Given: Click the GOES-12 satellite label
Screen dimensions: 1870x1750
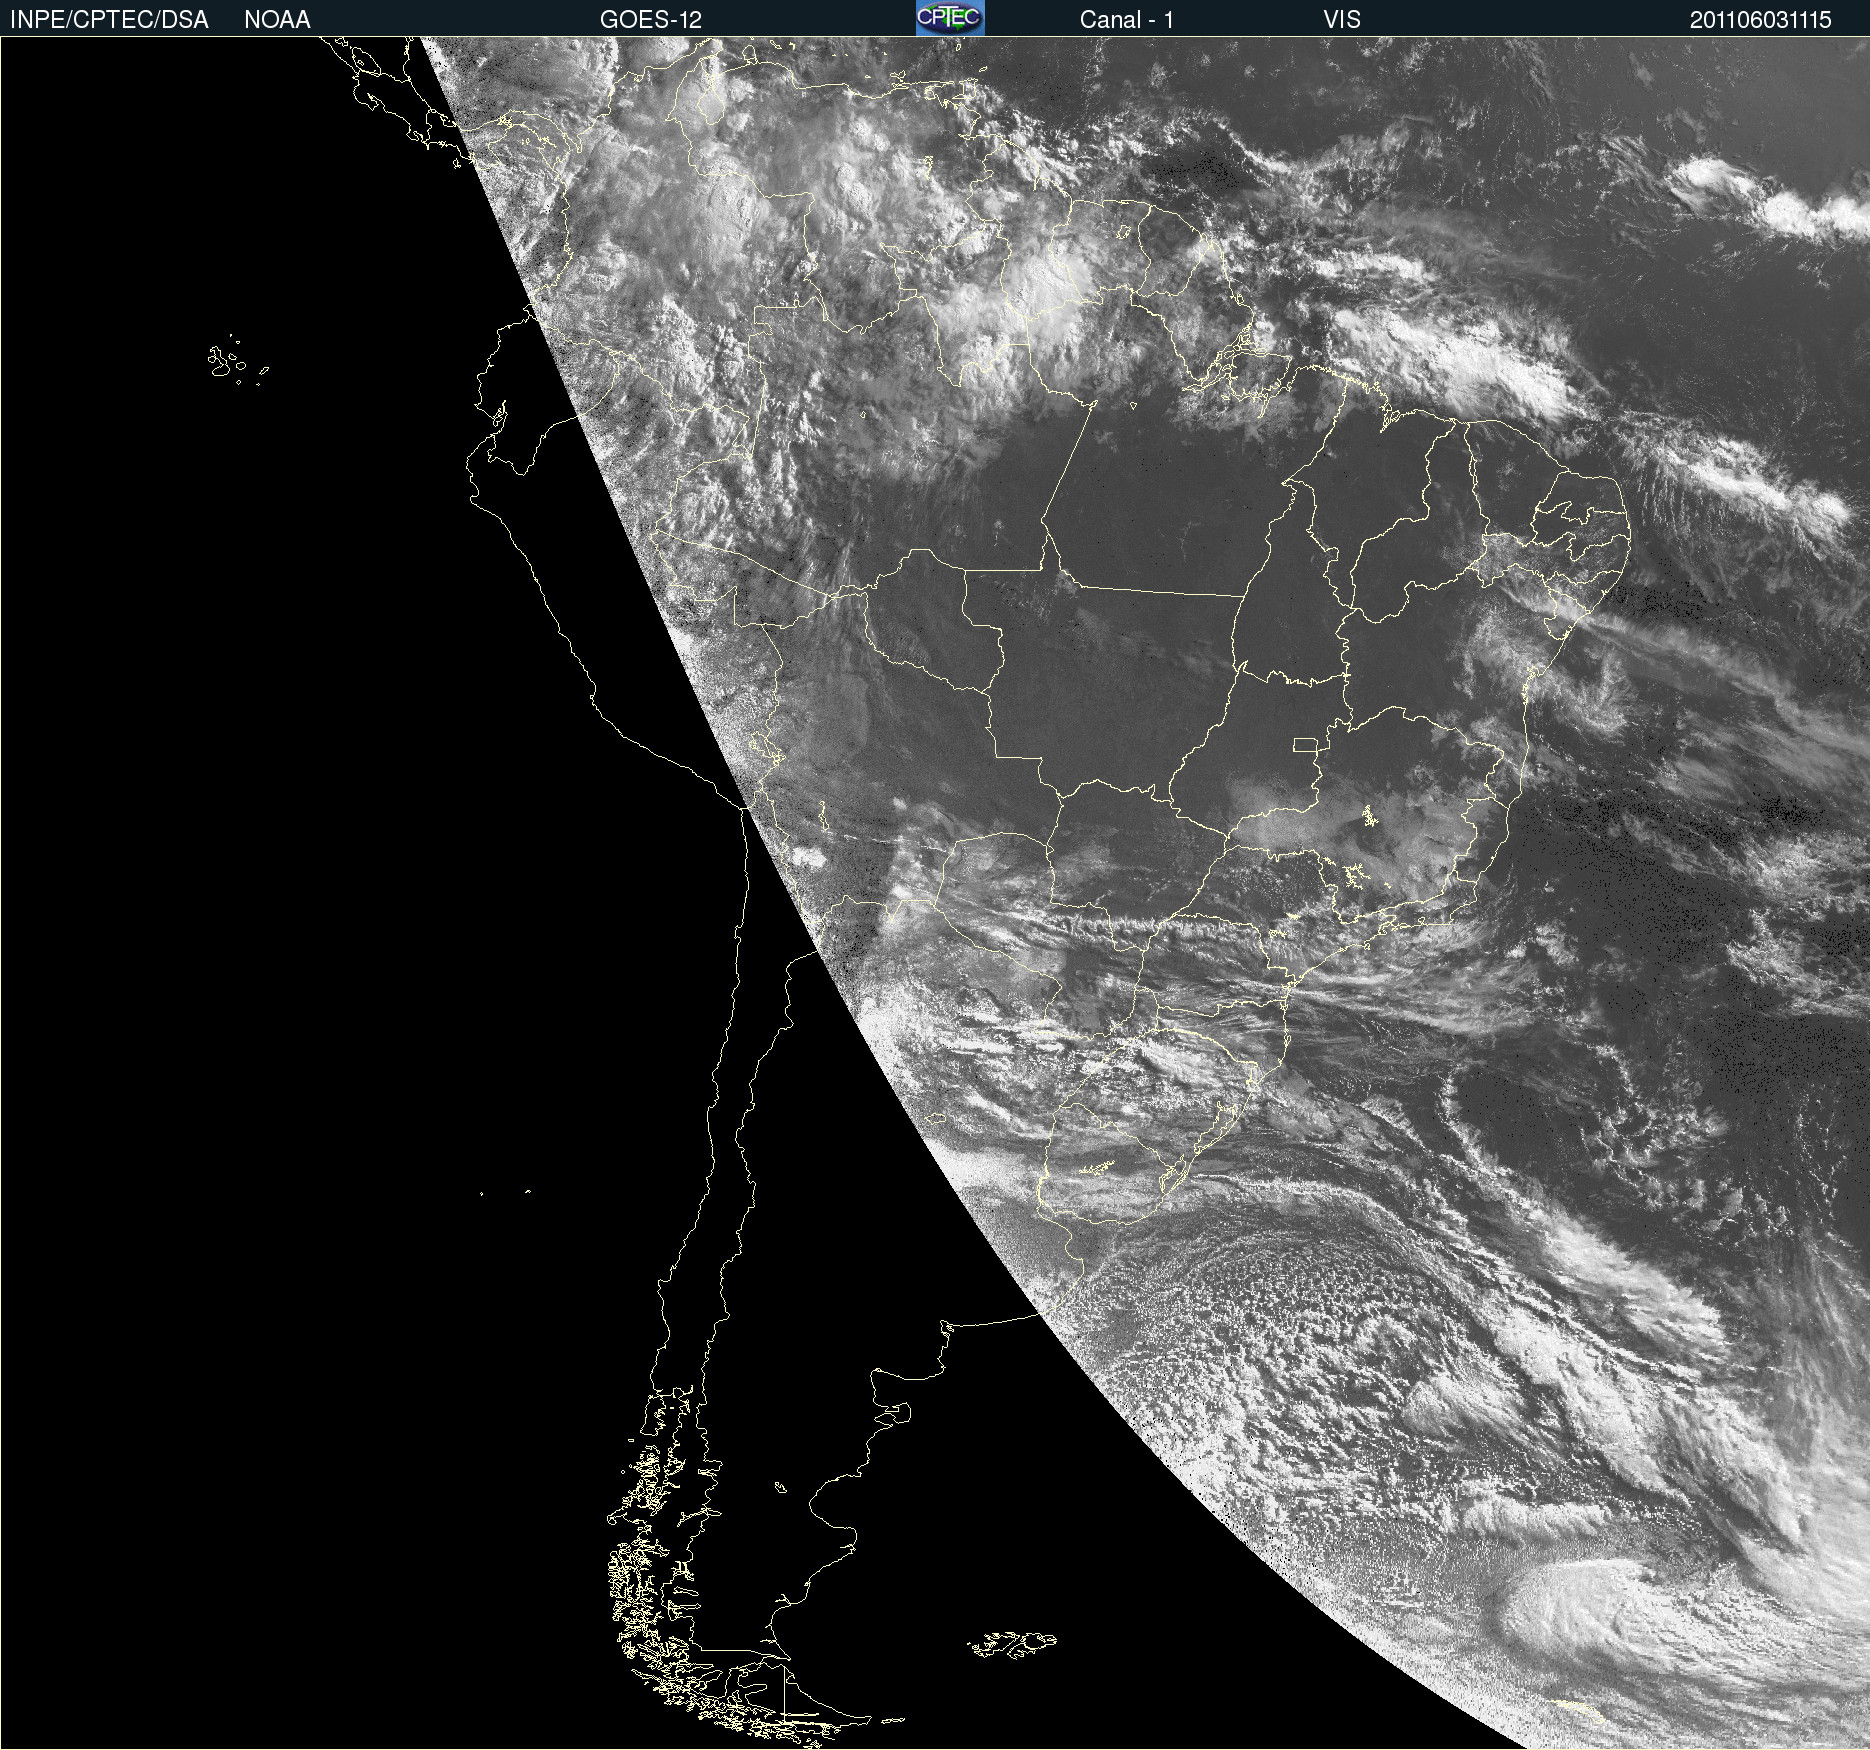Looking at the screenshot, I should pos(651,20).
